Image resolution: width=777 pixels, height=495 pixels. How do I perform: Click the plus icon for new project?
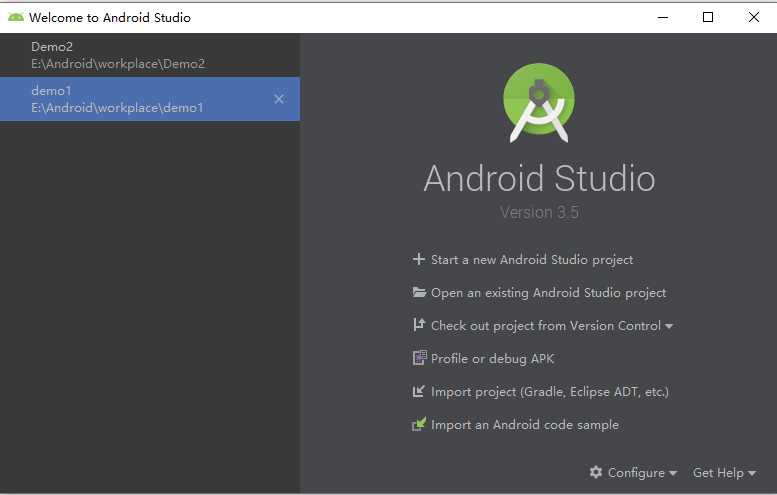(419, 259)
